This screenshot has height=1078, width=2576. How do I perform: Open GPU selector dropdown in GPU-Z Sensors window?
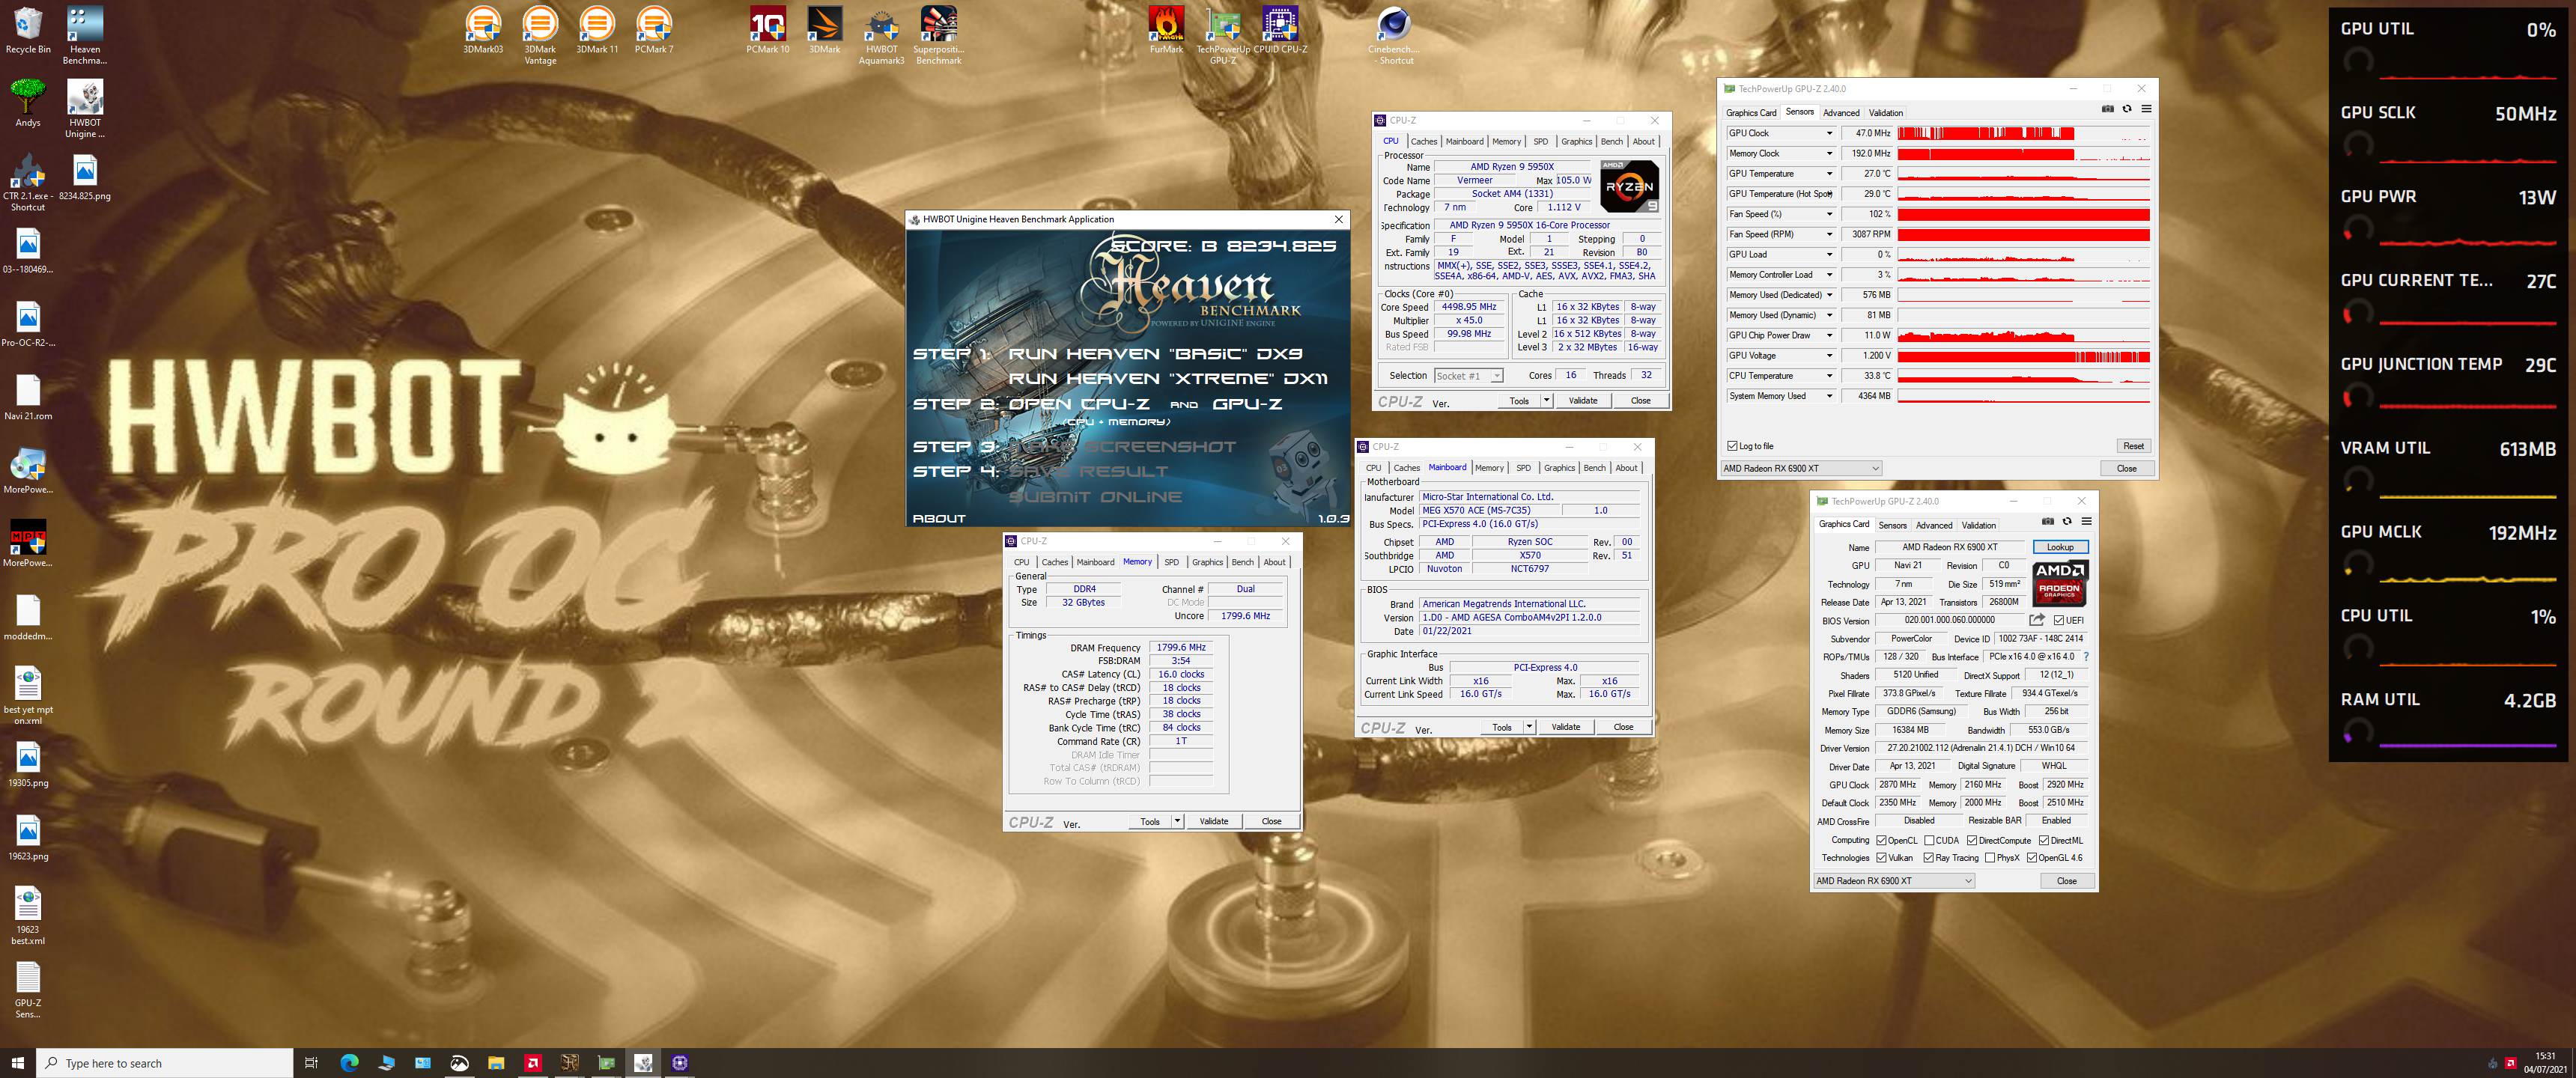point(1801,468)
